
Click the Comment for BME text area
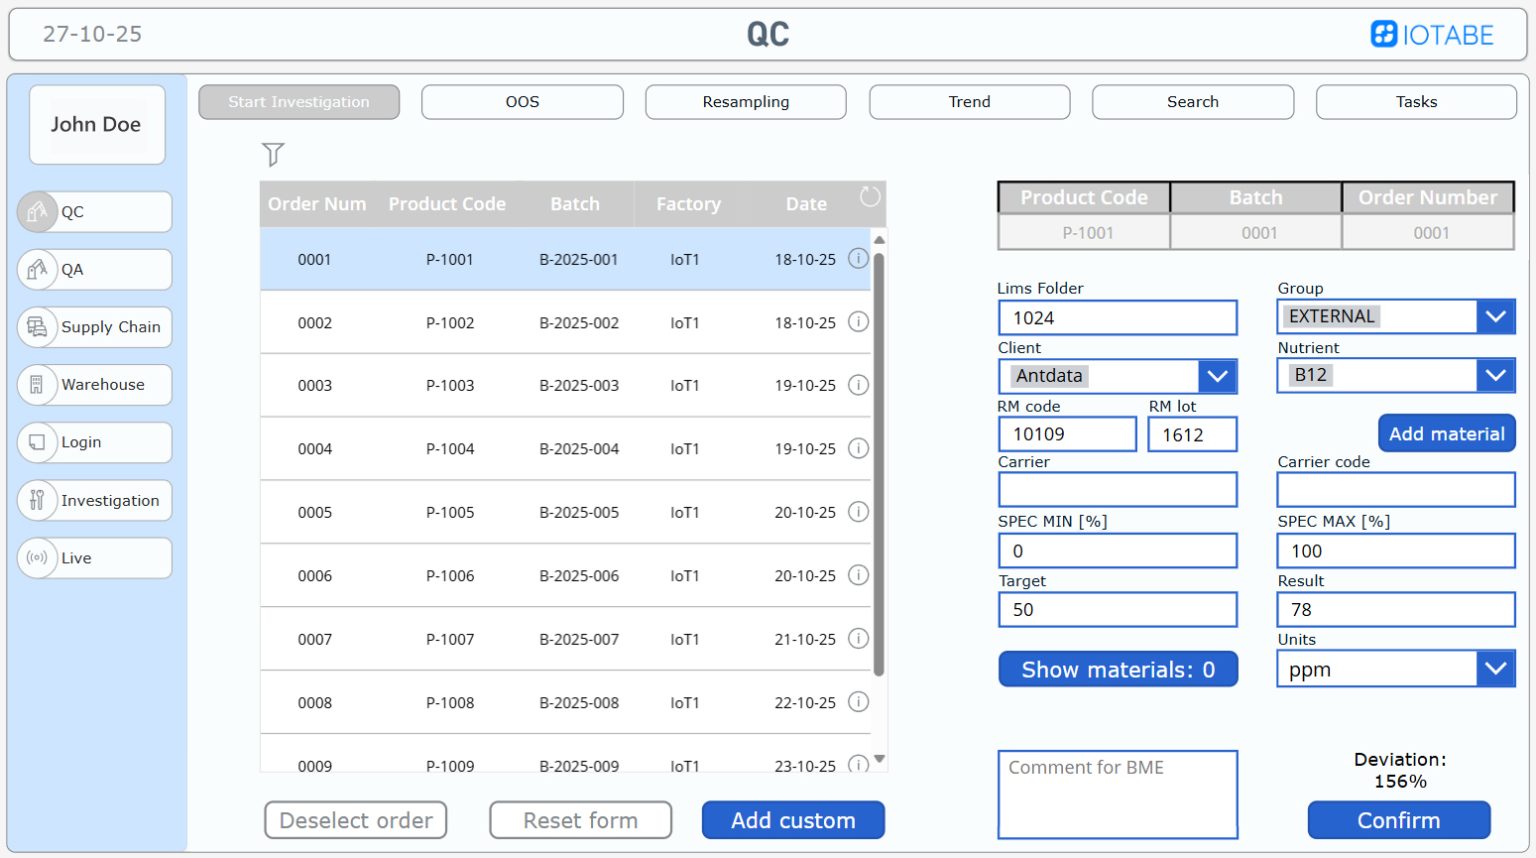1117,793
